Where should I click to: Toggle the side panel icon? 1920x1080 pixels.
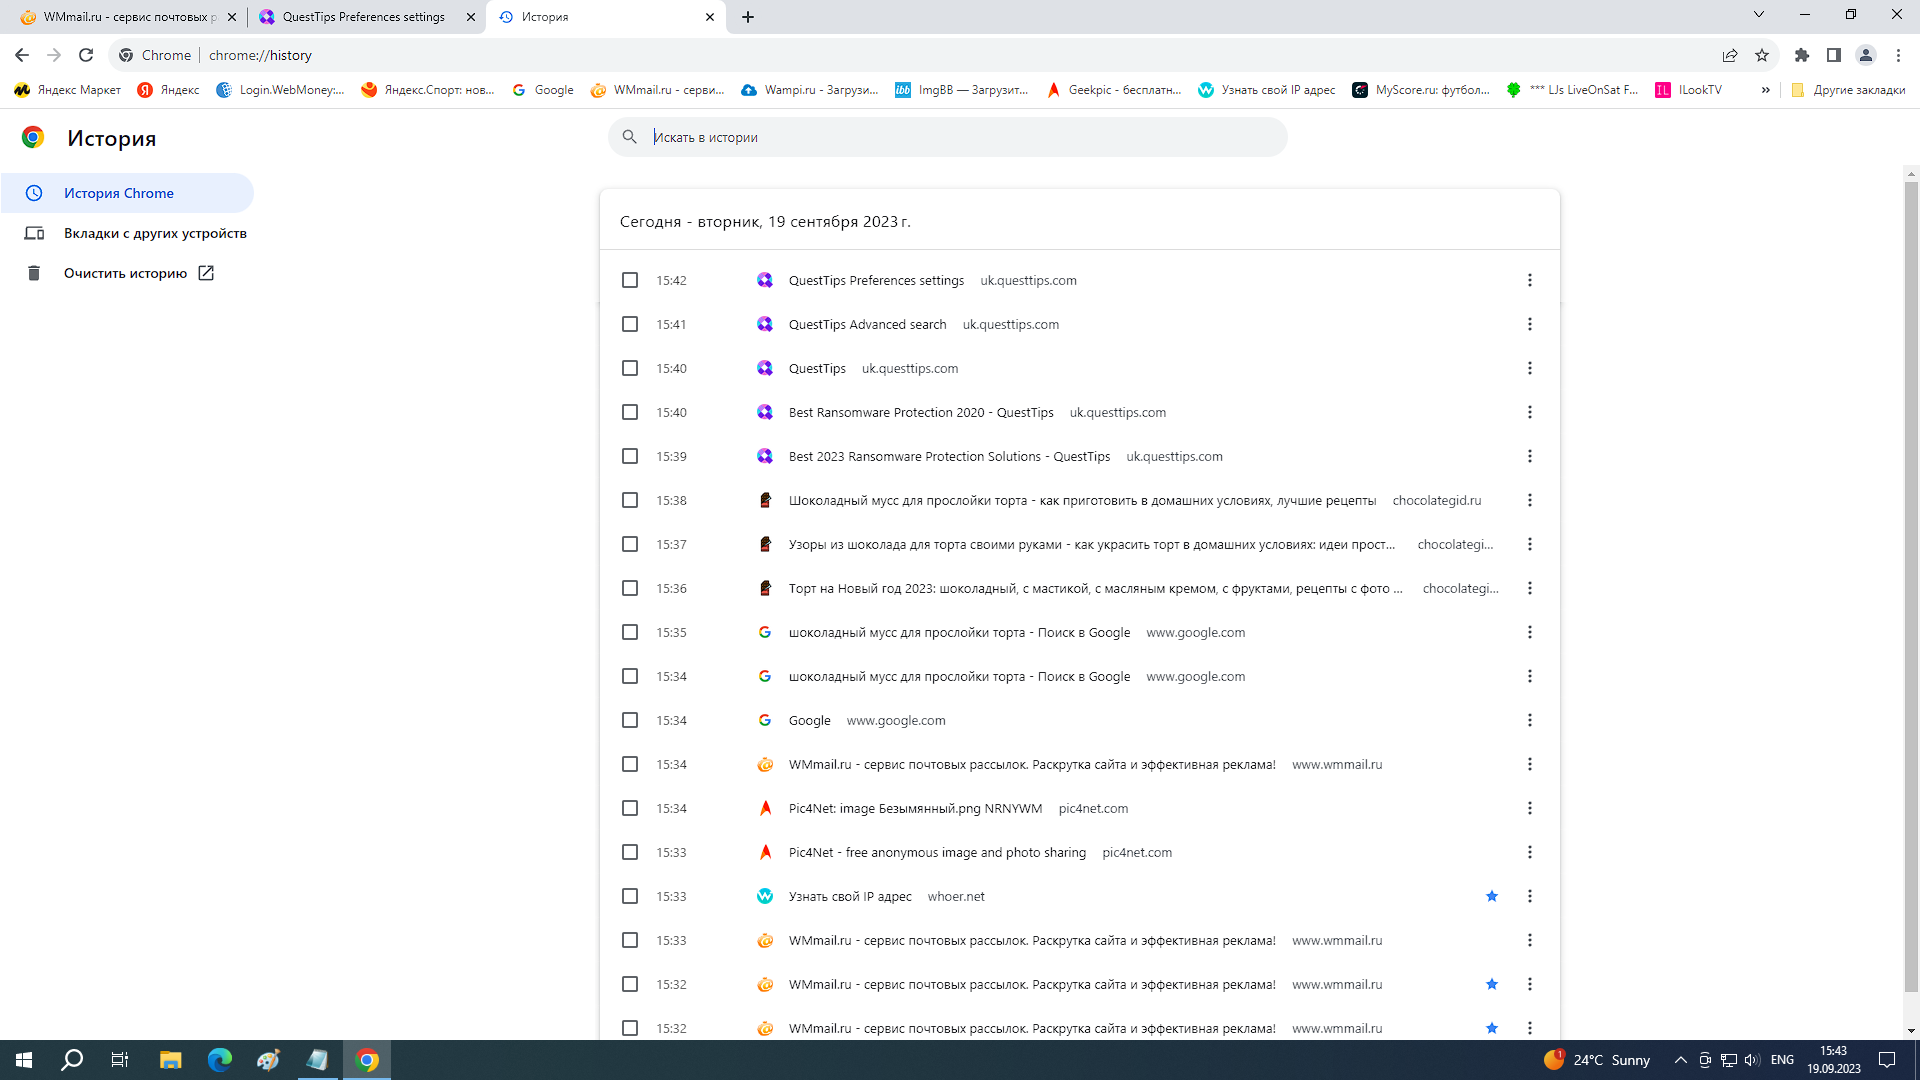click(1834, 55)
